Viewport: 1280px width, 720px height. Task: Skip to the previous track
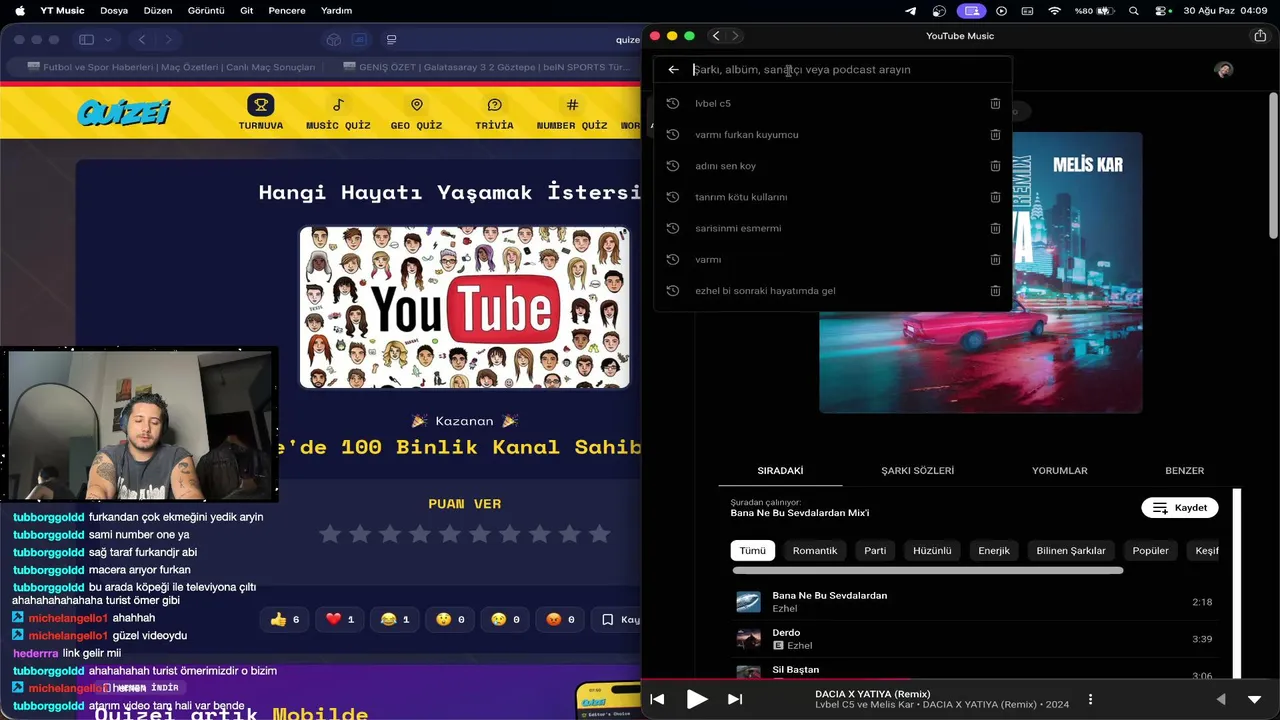[x=657, y=699]
